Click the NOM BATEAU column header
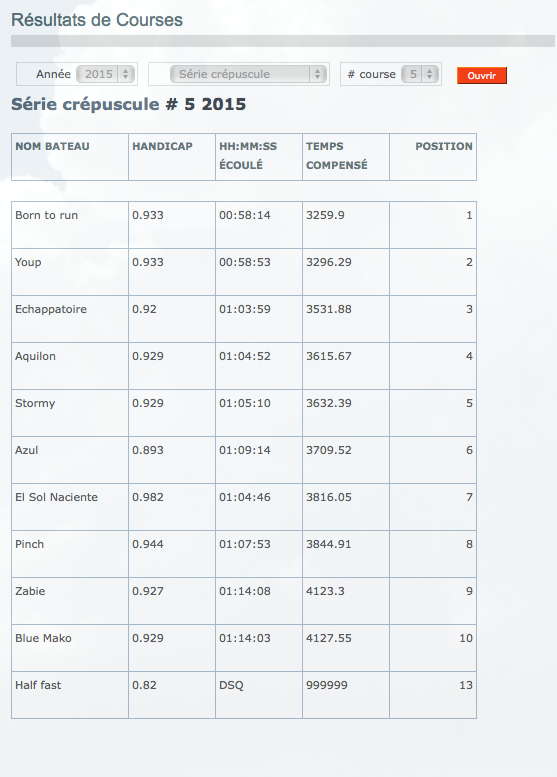The image size is (557, 777). click(53, 146)
